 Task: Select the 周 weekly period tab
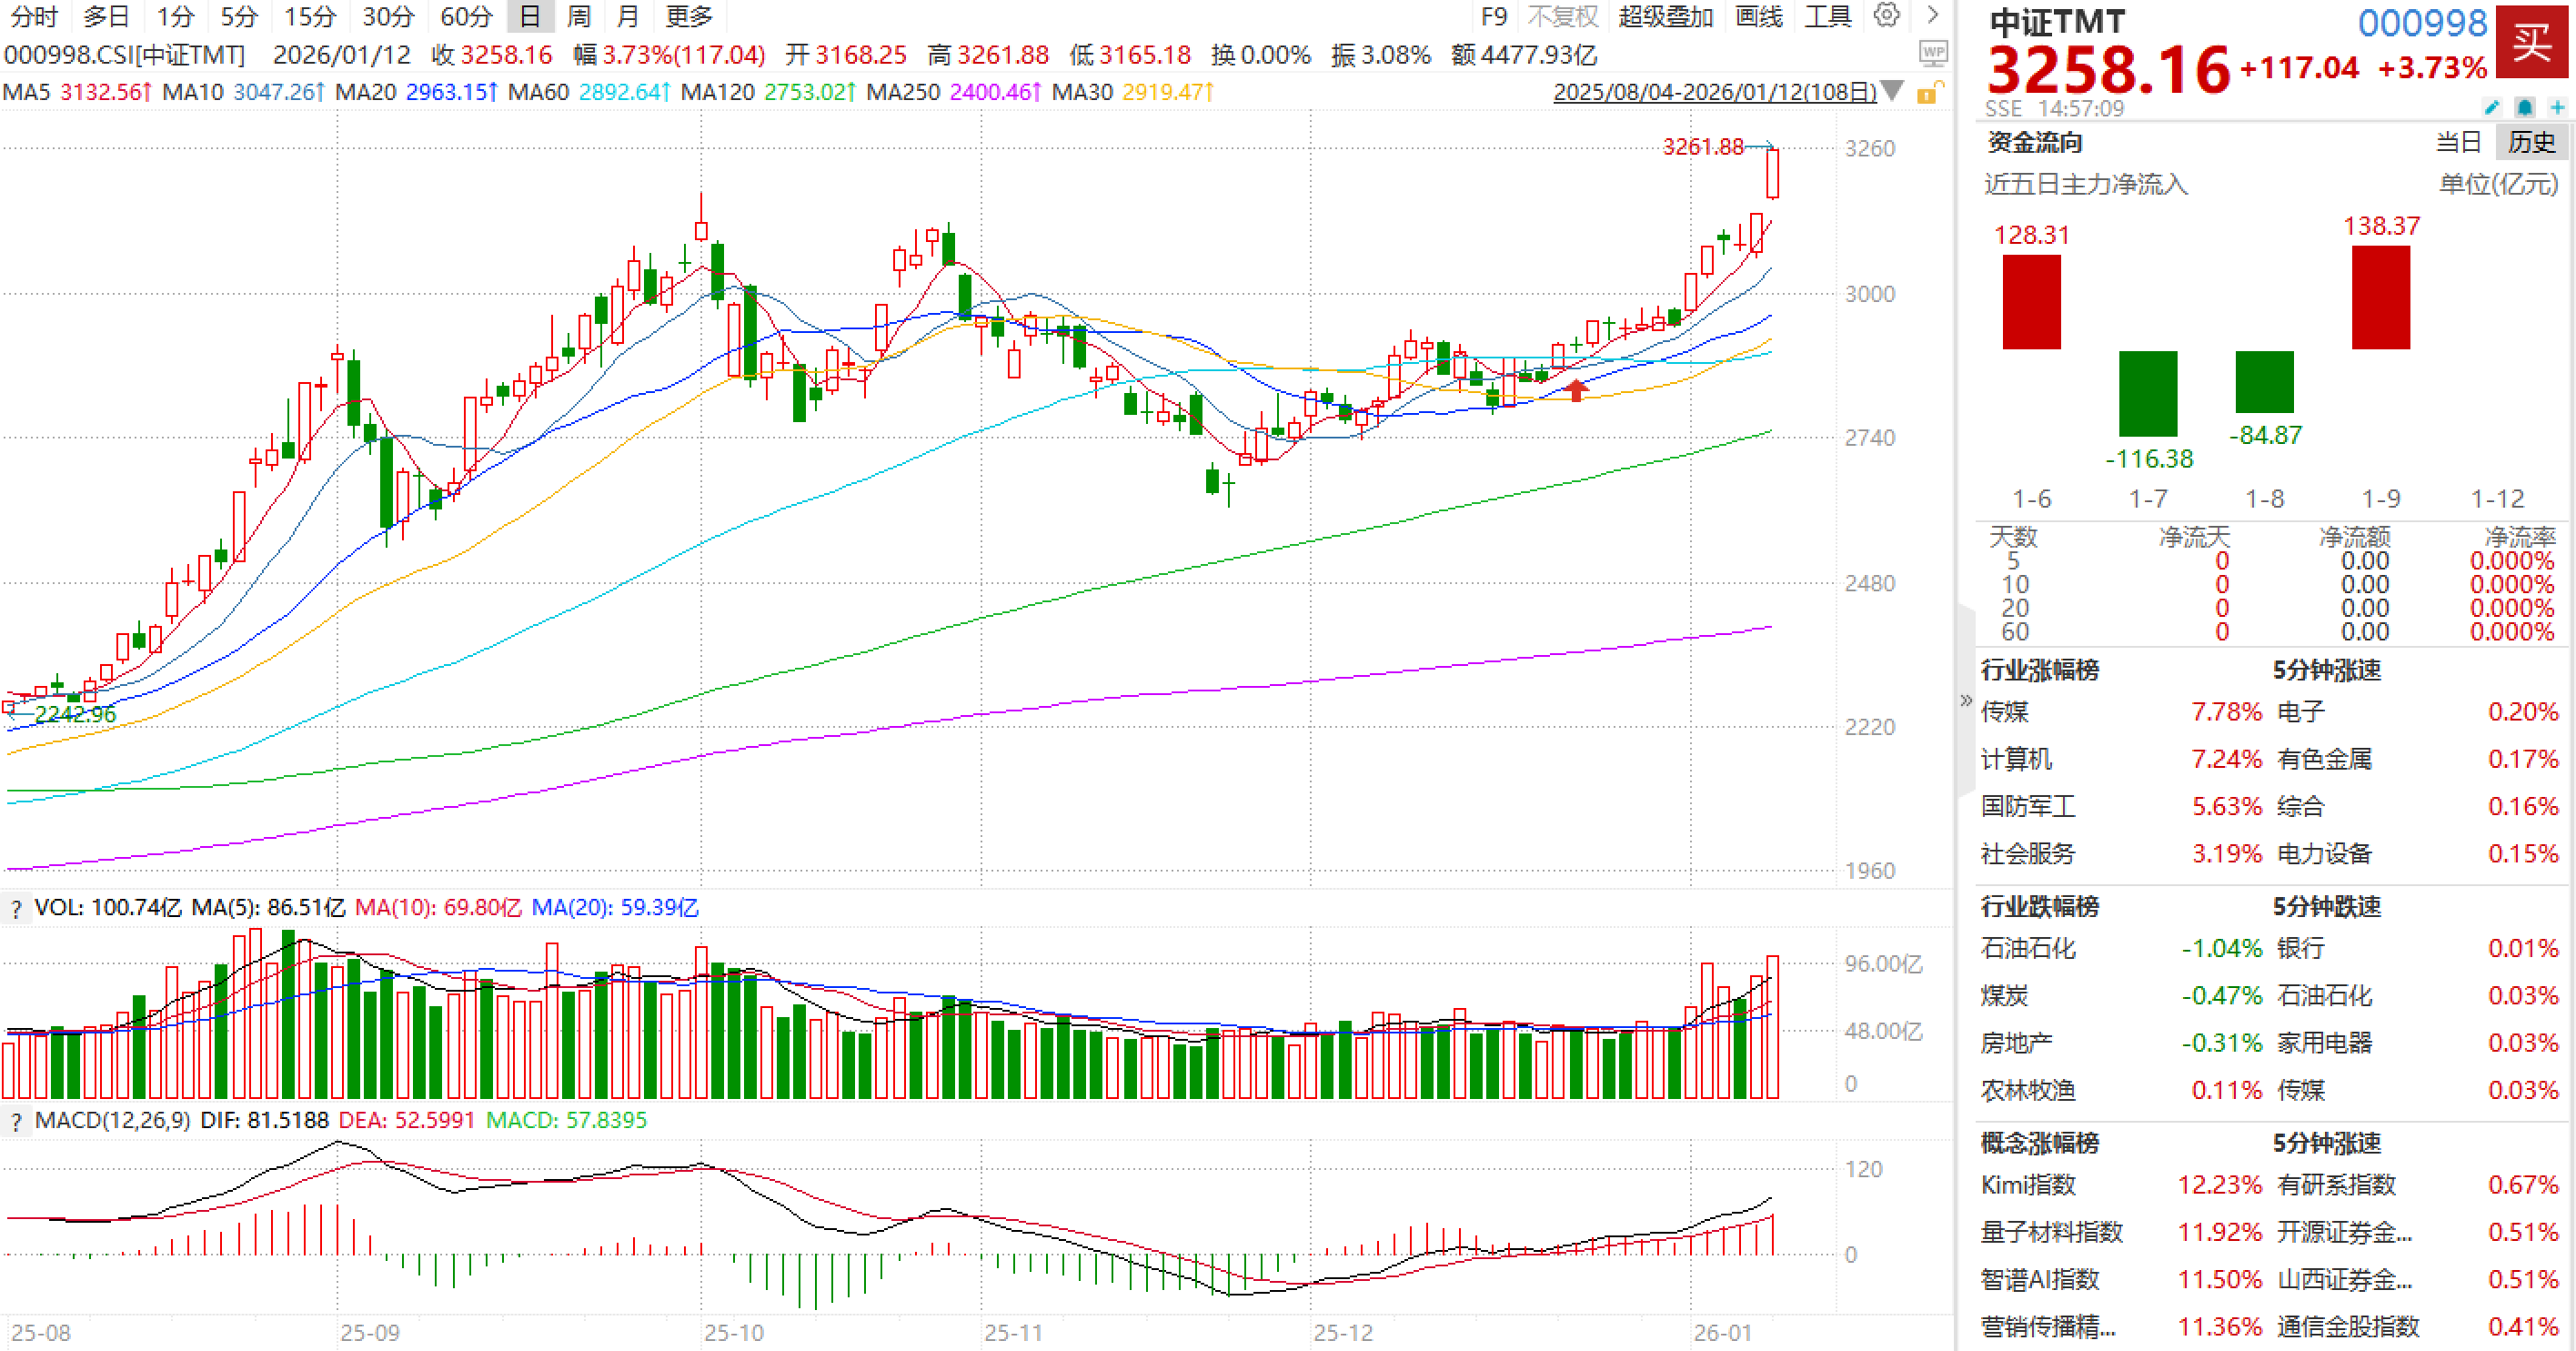click(578, 16)
